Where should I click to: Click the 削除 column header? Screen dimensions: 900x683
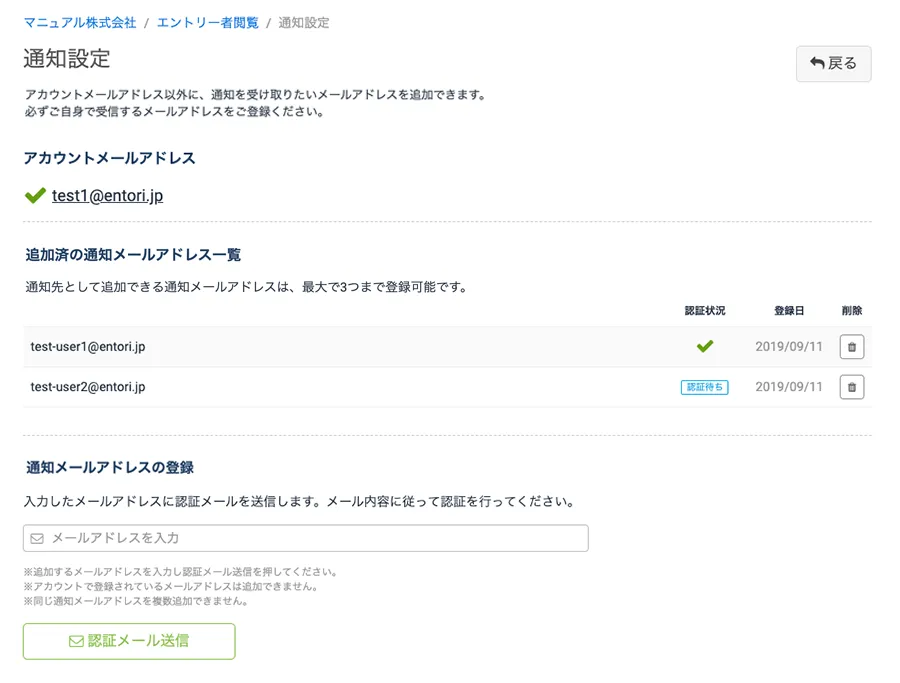click(x=851, y=311)
